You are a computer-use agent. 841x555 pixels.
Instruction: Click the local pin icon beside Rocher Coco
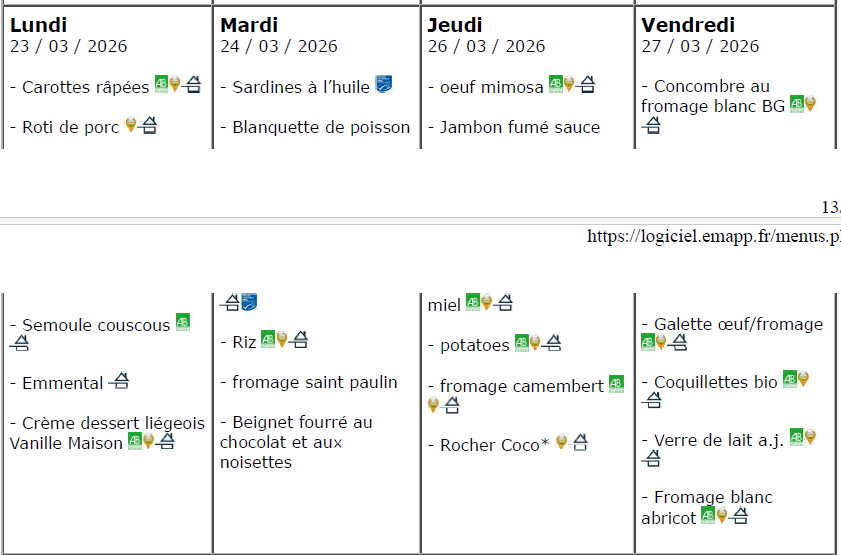(x=562, y=442)
